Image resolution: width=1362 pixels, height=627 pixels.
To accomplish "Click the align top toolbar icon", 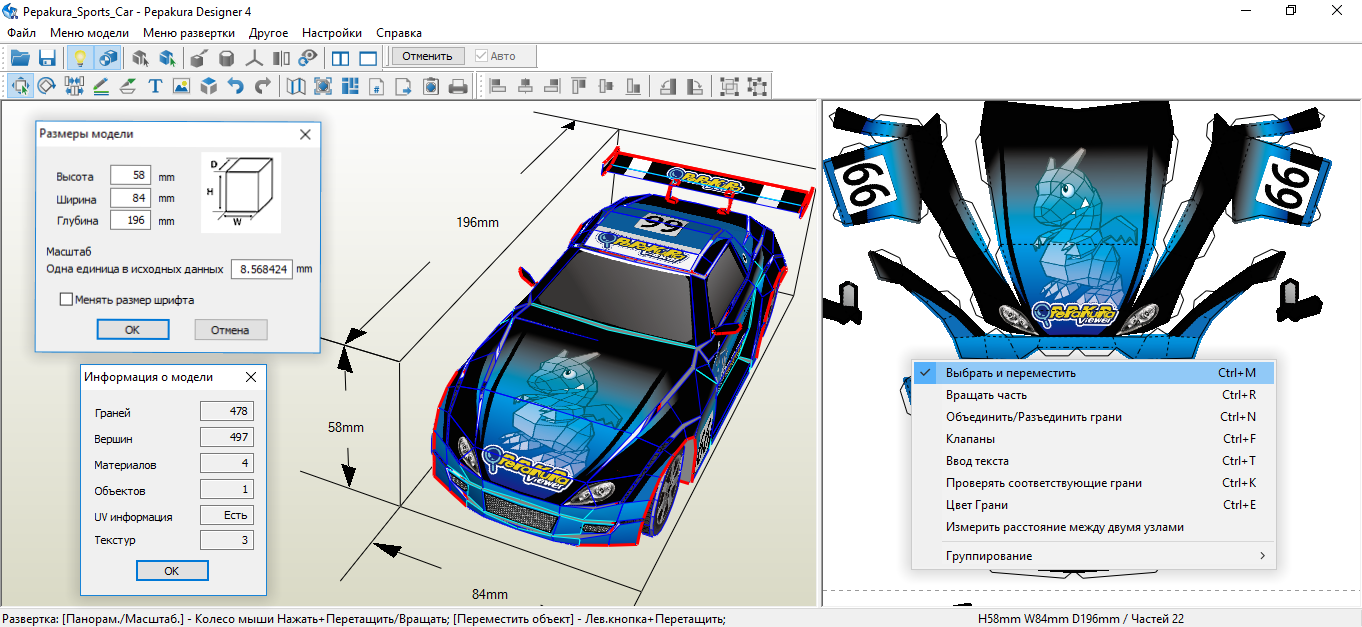I will tap(579, 86).
